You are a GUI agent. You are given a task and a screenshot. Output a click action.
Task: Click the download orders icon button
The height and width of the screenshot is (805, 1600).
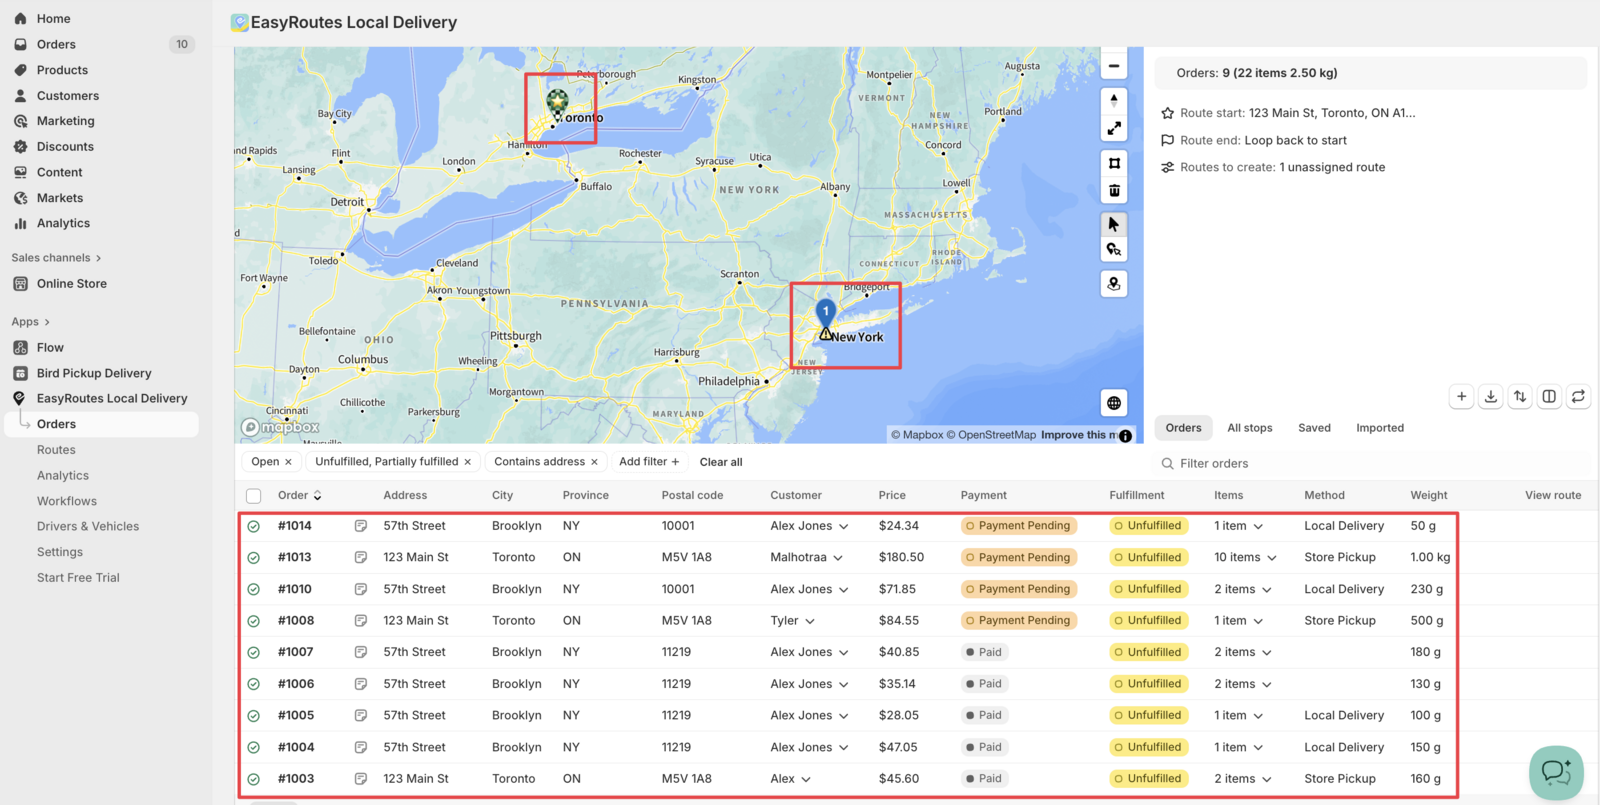point(1491,397)
